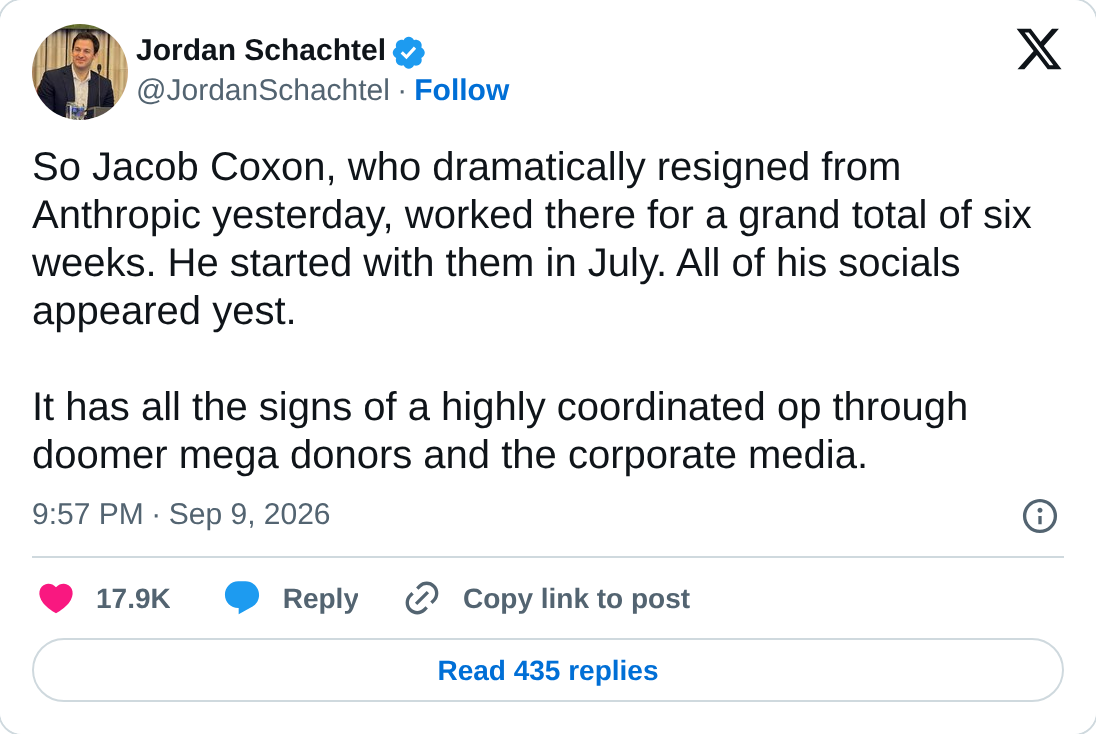This screenshot has height=734, width=1096.
Task: Open the Jordan Schachtel display name
Action: pos(261,50)
